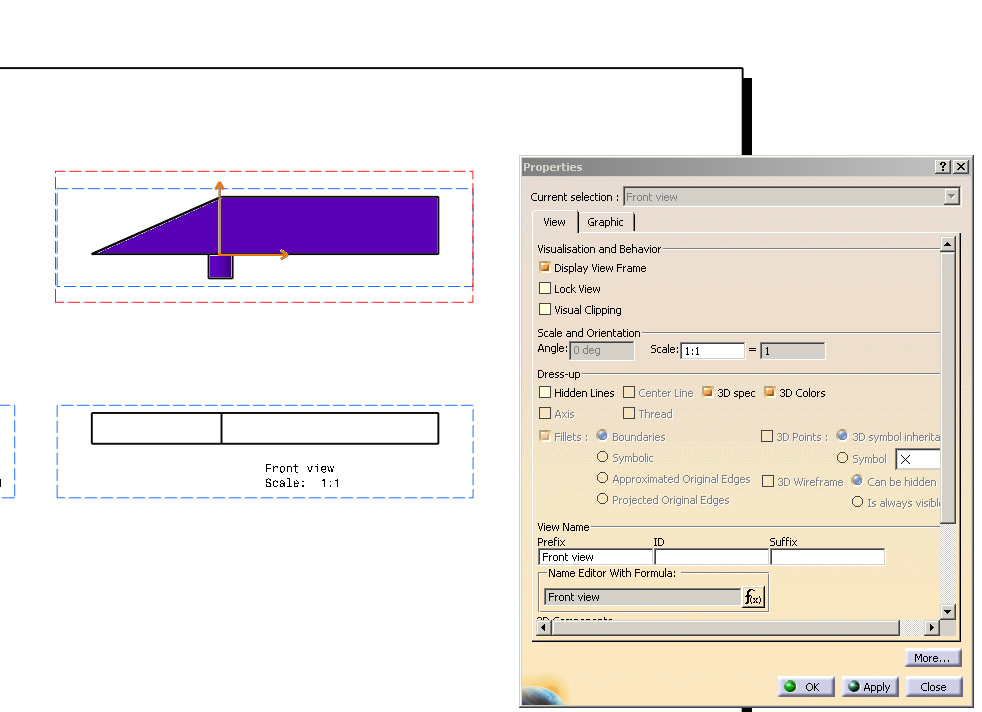Select Can be hidden radio option
This screenshot has height=712, width=982.
pos(857,480)
